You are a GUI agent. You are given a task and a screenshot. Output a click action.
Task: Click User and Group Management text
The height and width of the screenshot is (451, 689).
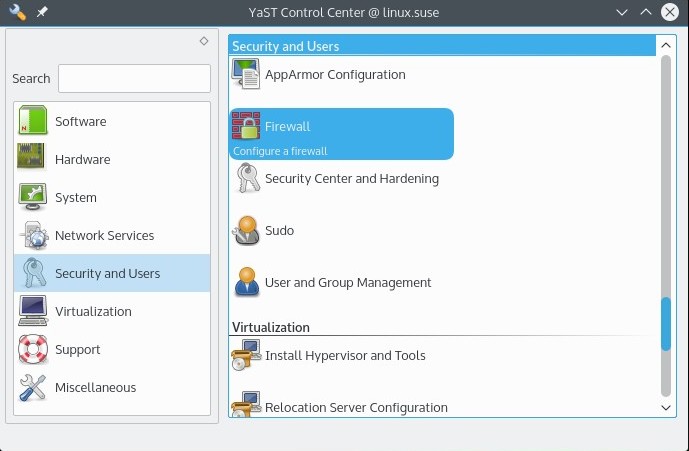coord(348,283)
